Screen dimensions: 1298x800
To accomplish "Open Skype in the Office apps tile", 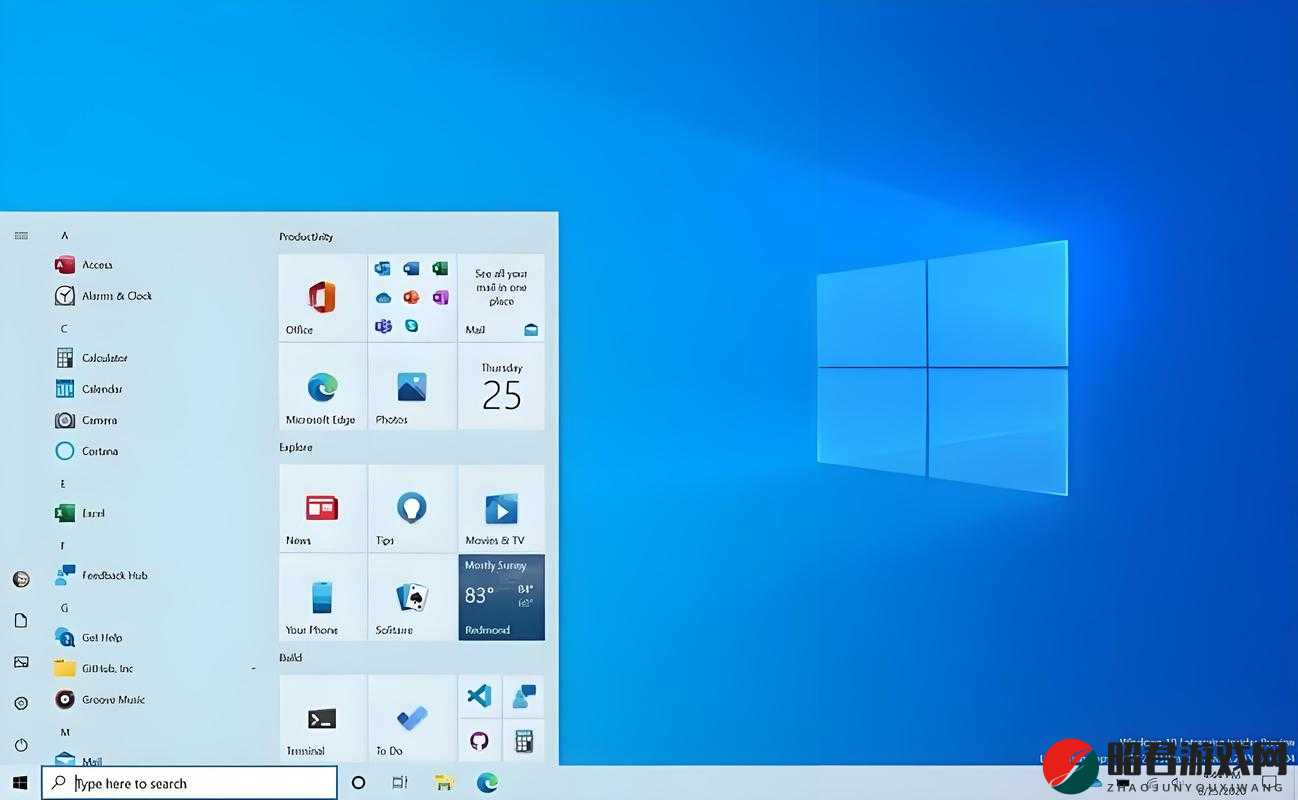I will 411,326.
